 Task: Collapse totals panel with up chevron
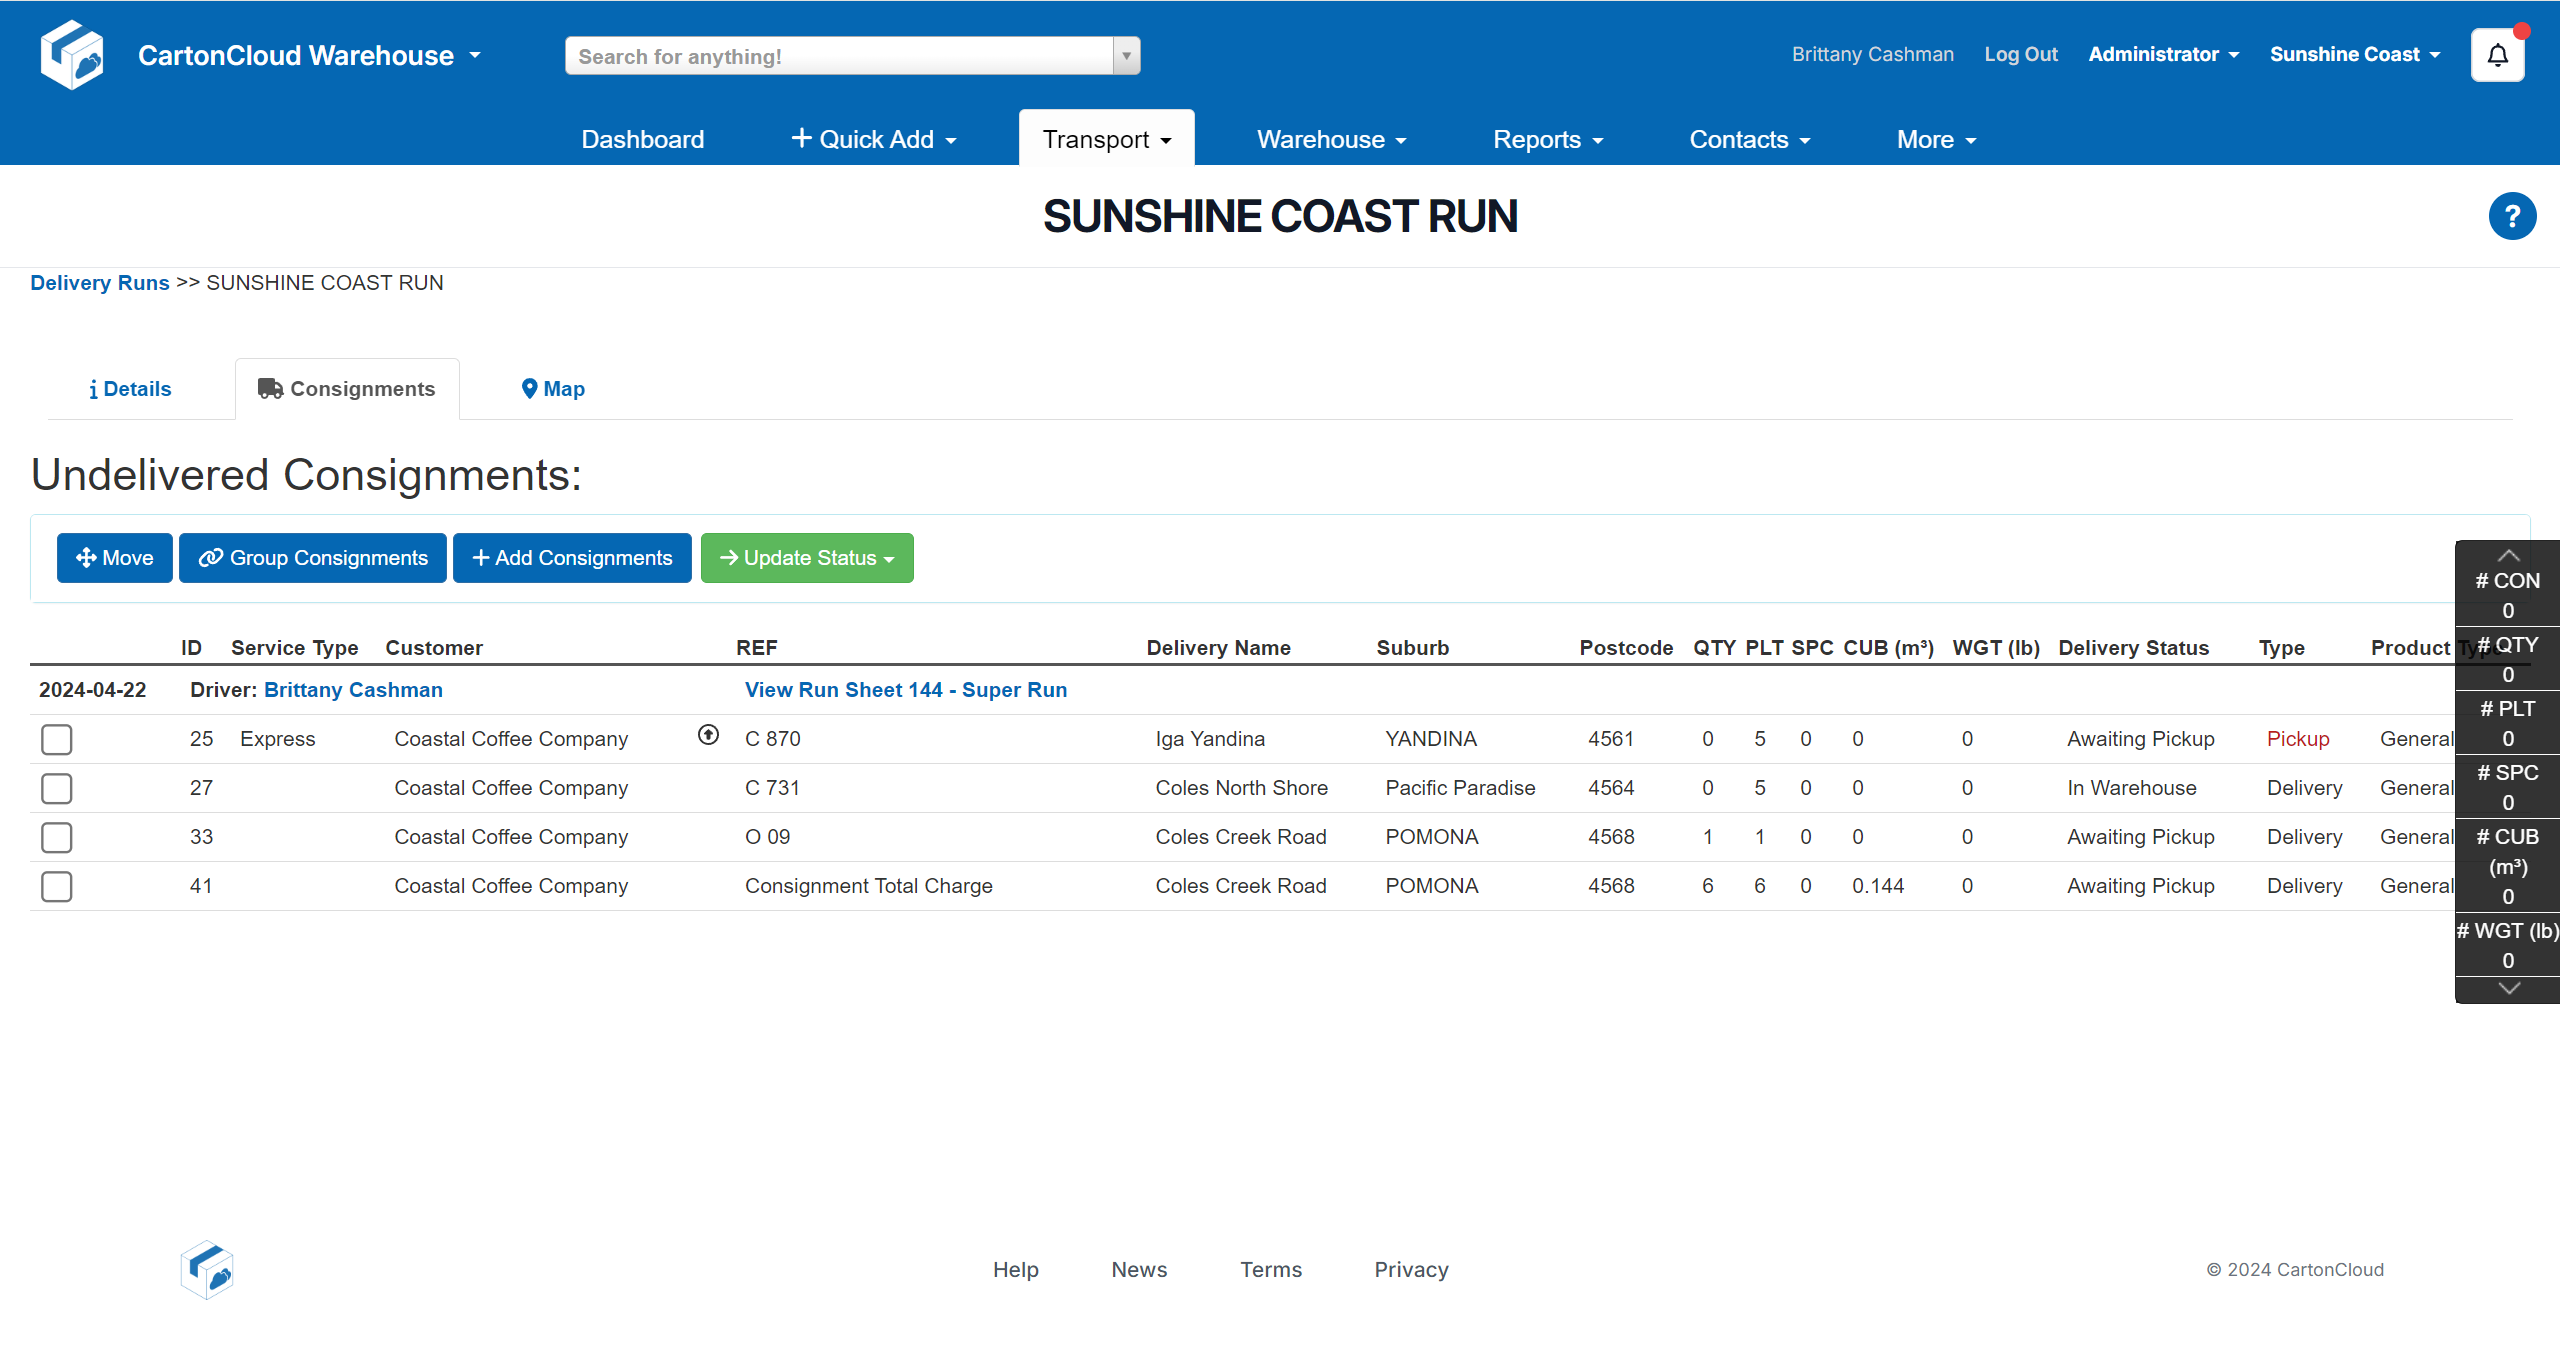tap(2507, 555)
